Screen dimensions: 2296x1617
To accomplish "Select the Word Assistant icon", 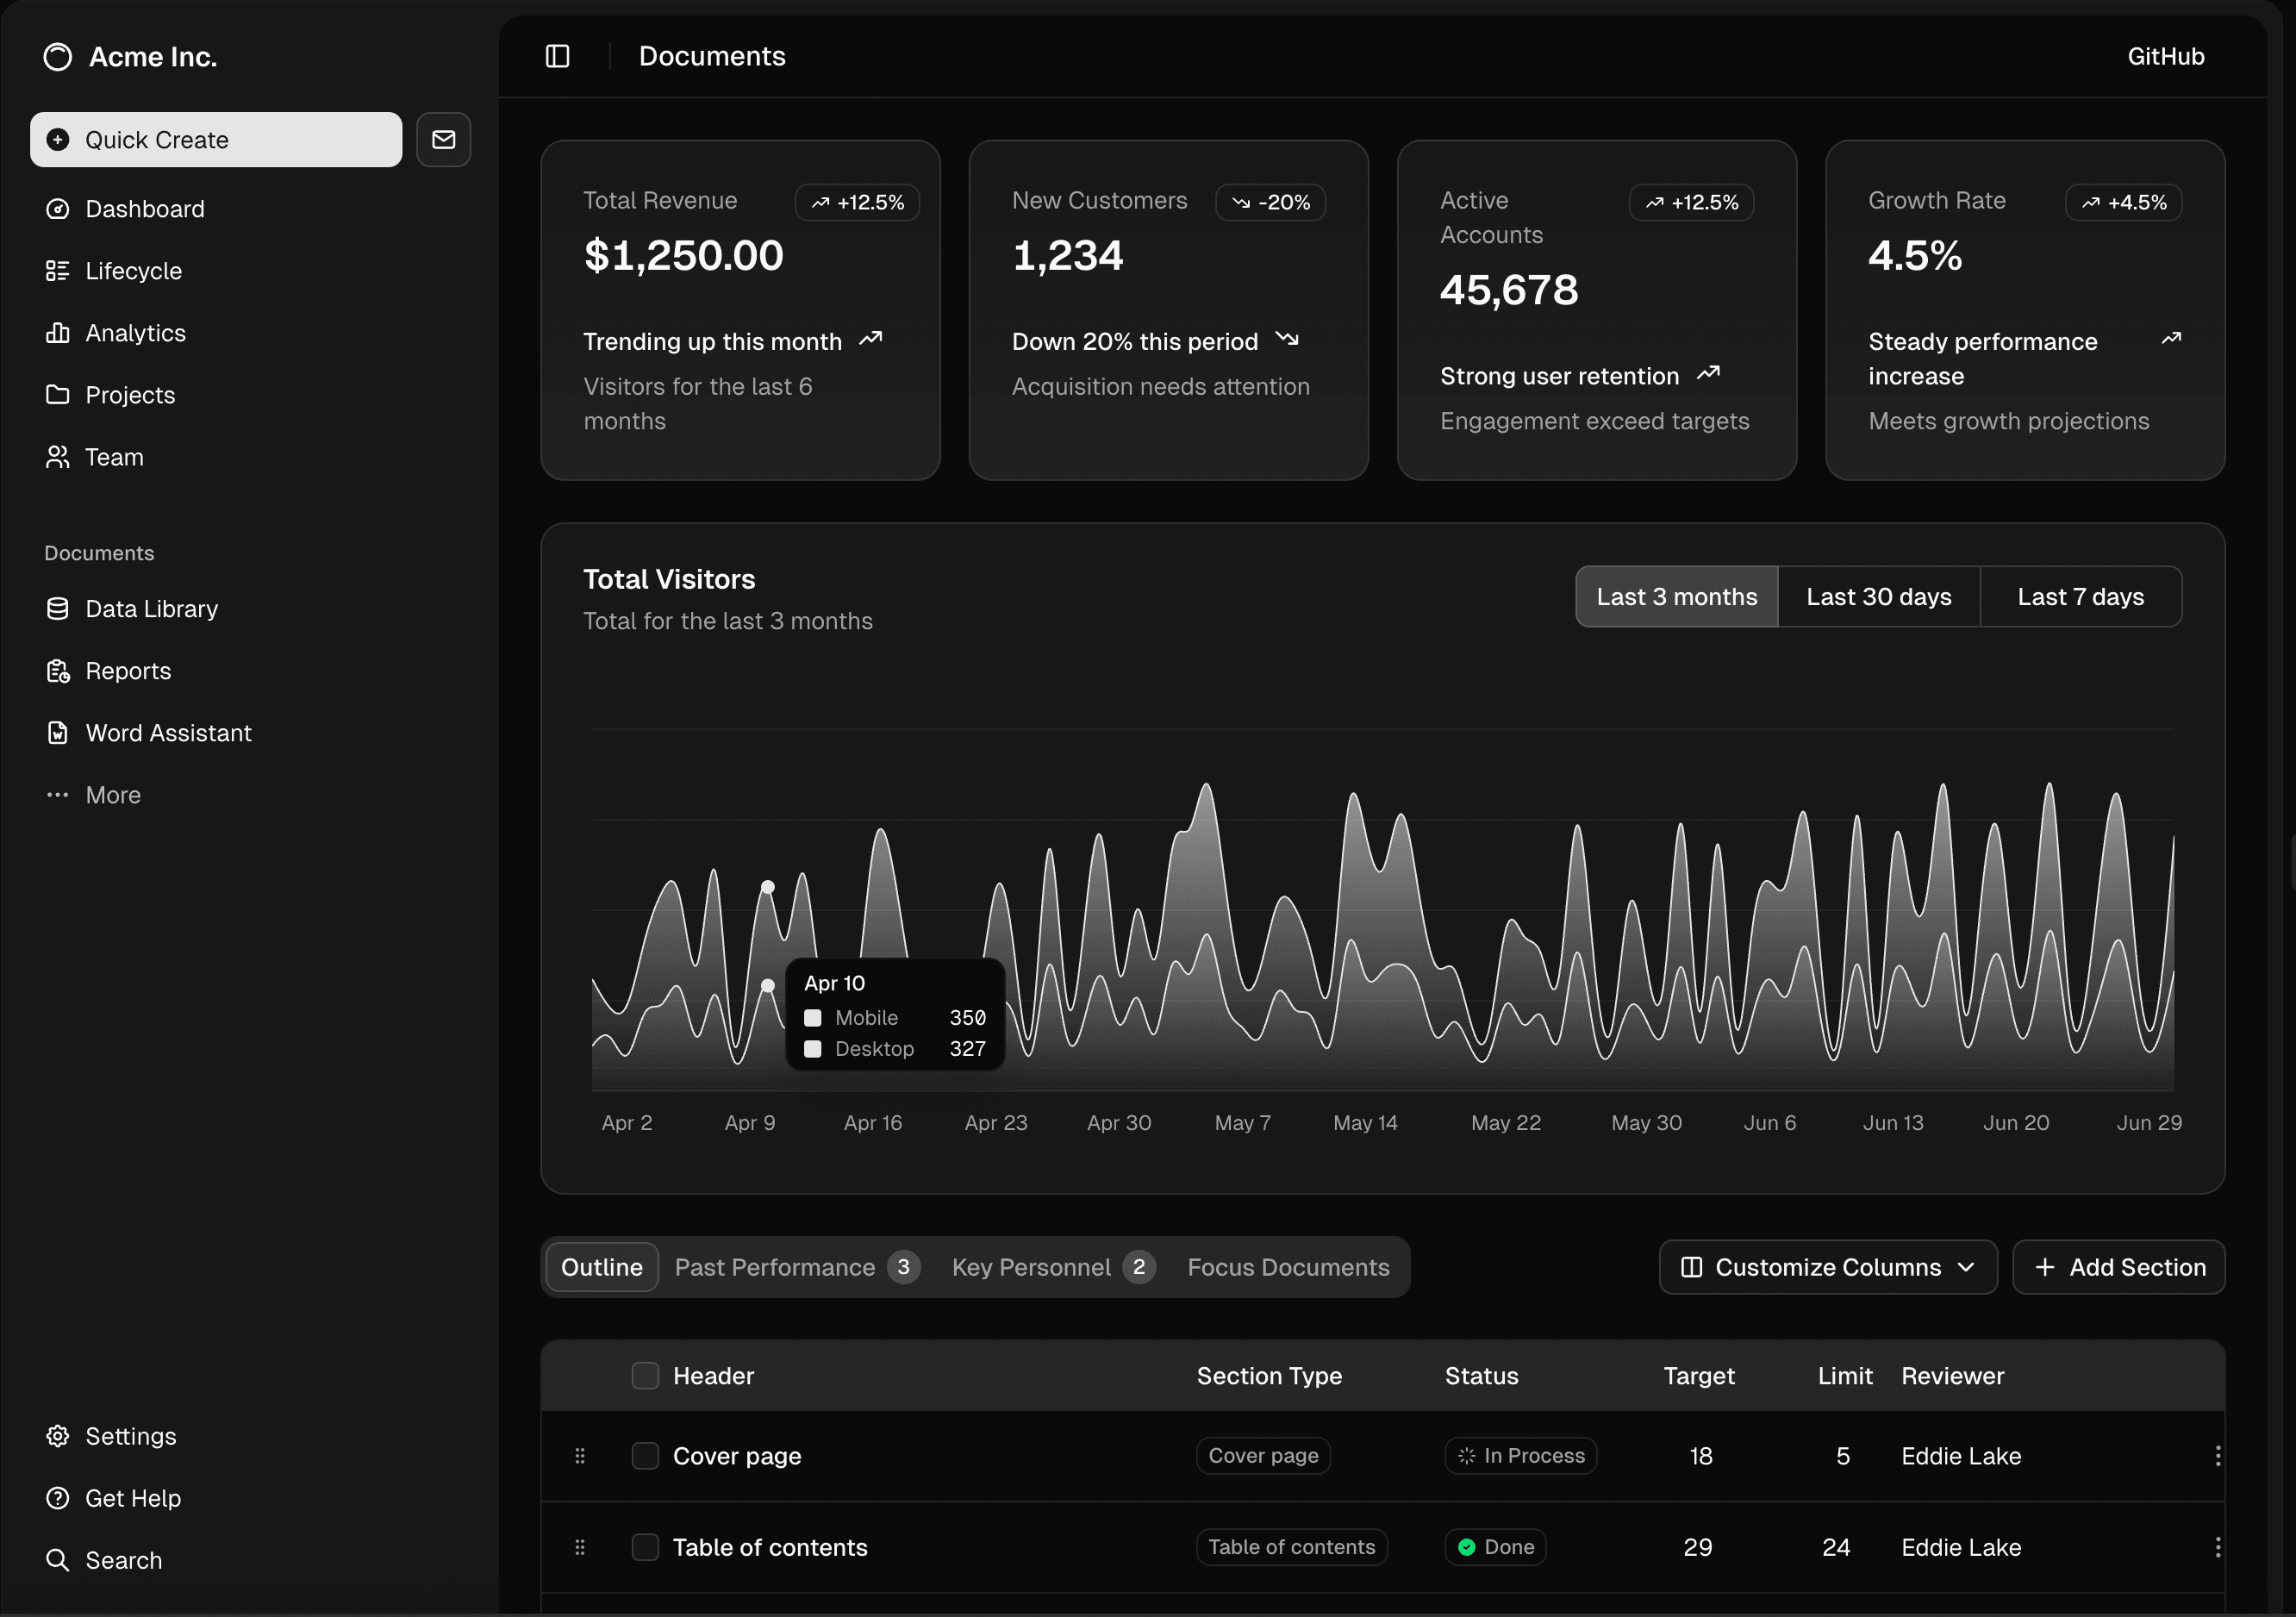I will 57,732.
